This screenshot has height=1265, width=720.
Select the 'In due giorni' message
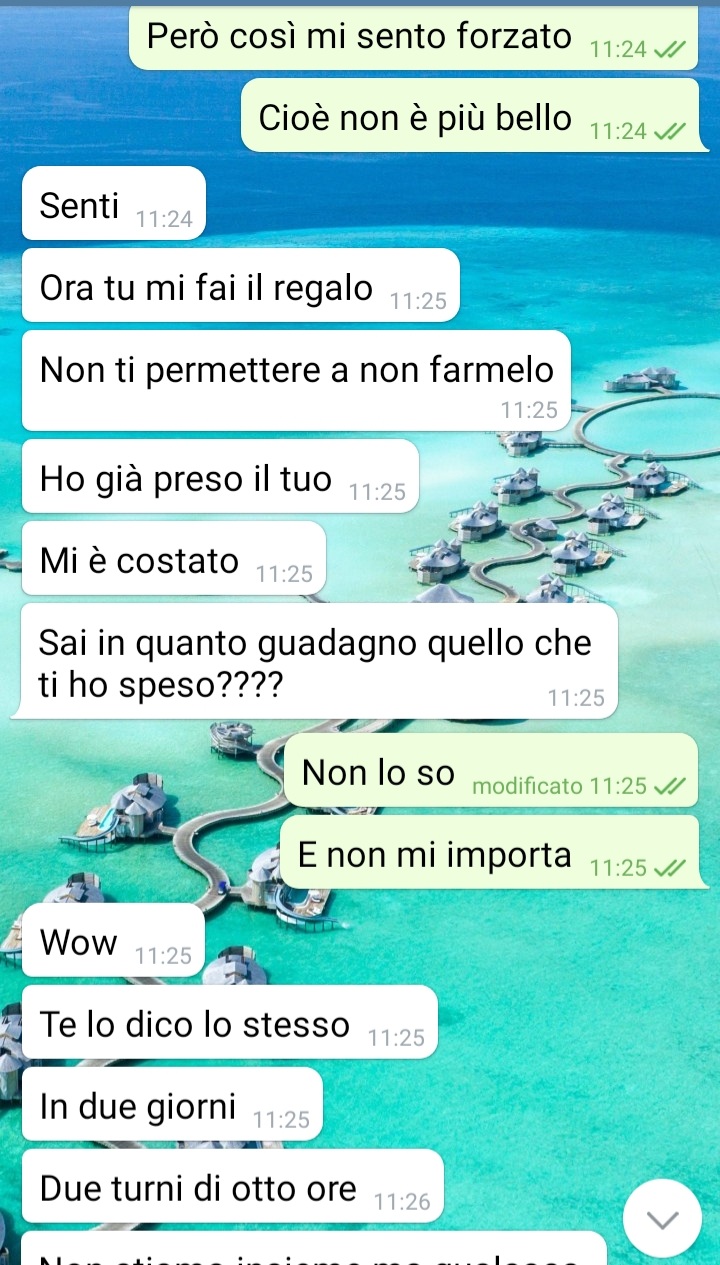coord(172,1104)
